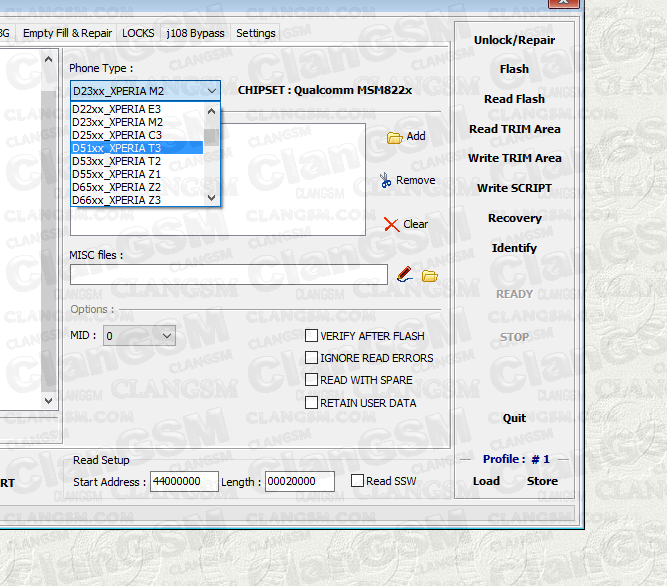This screenshot has height=586, width=667.
Task: Click the Add folder icon
Action: coord(394,137)
